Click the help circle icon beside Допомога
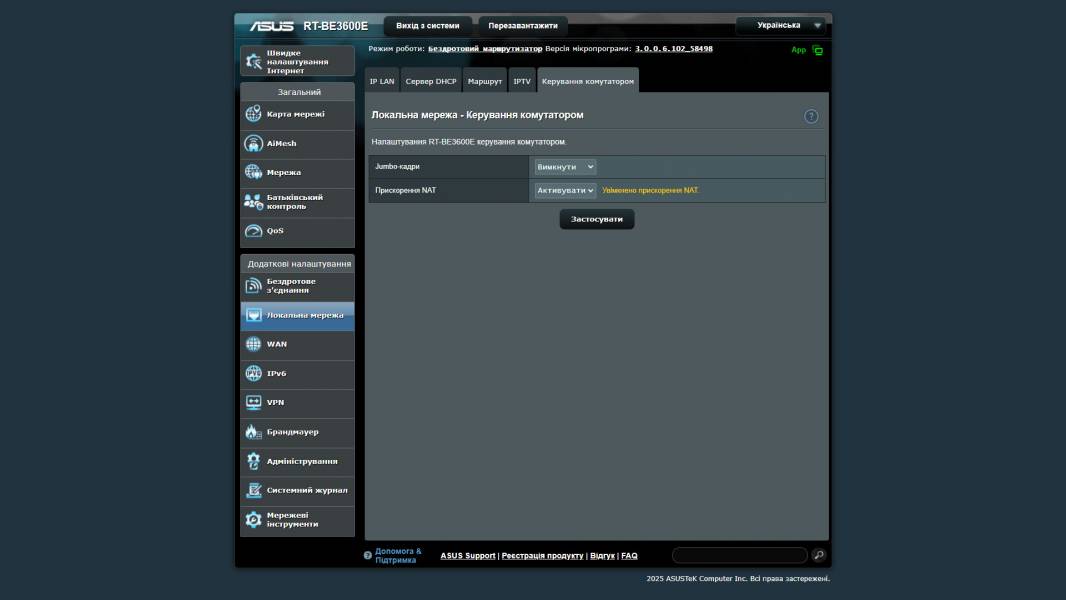 click(x=368, y=556)
